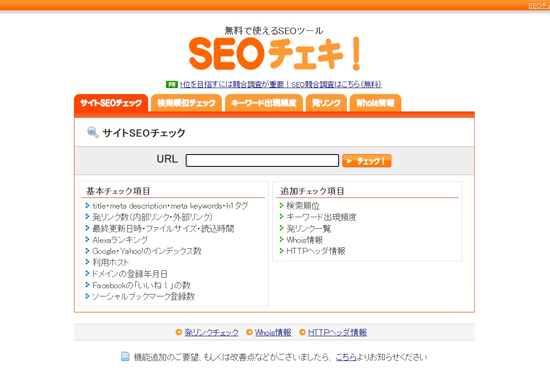The height and width of the screenshot is (385, 550).
Task: Open the Whois情報 footer link
Action: [273, 332]
